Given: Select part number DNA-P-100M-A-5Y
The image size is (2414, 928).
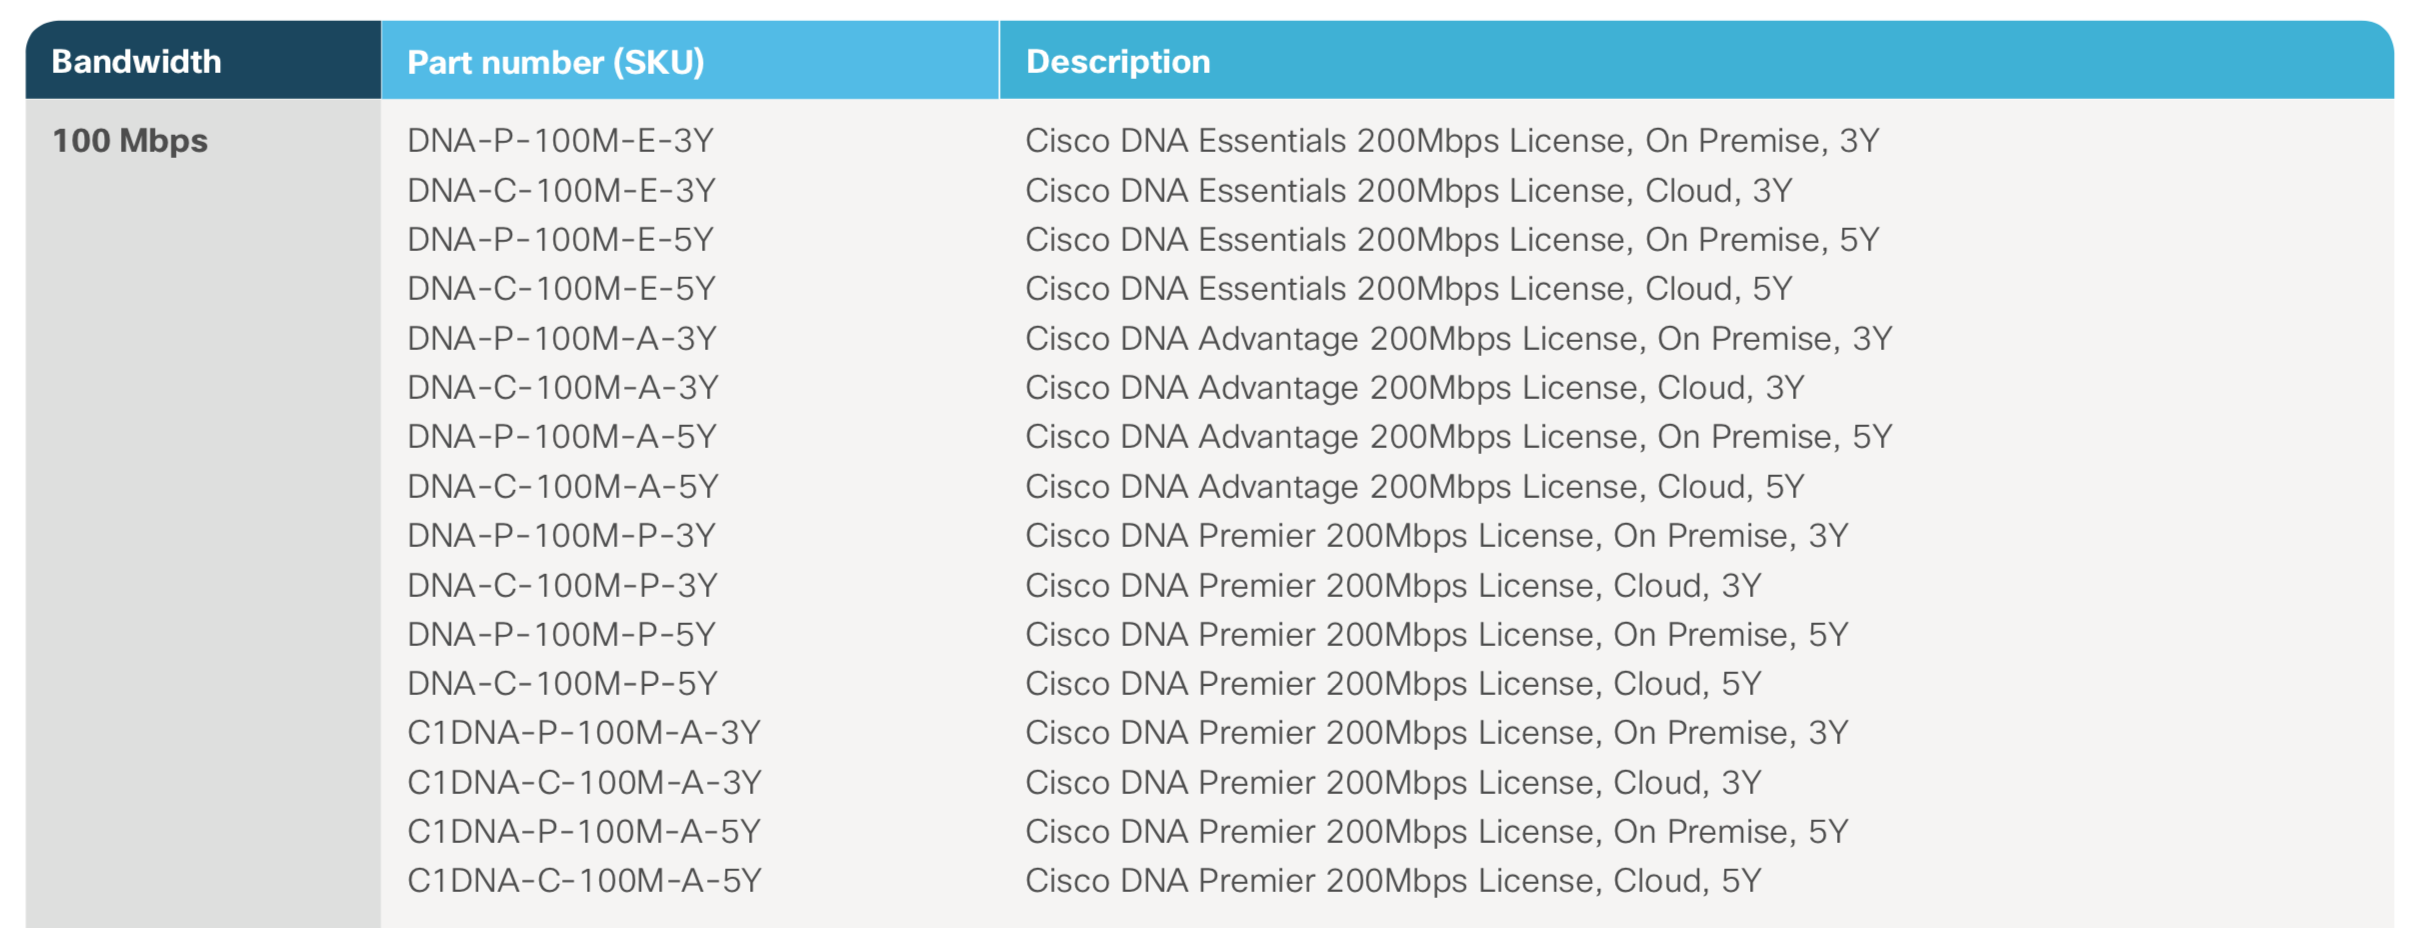Looking at the screenshot, I should click(562, 437).
